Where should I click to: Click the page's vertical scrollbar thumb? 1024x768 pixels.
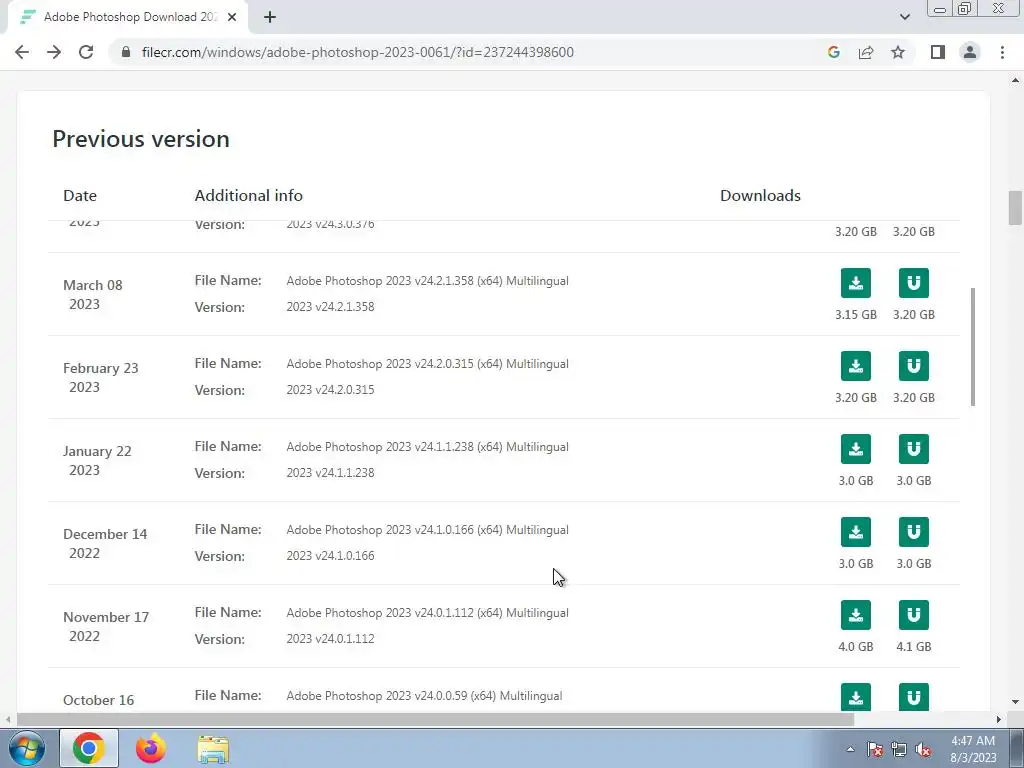(1015, 208)
